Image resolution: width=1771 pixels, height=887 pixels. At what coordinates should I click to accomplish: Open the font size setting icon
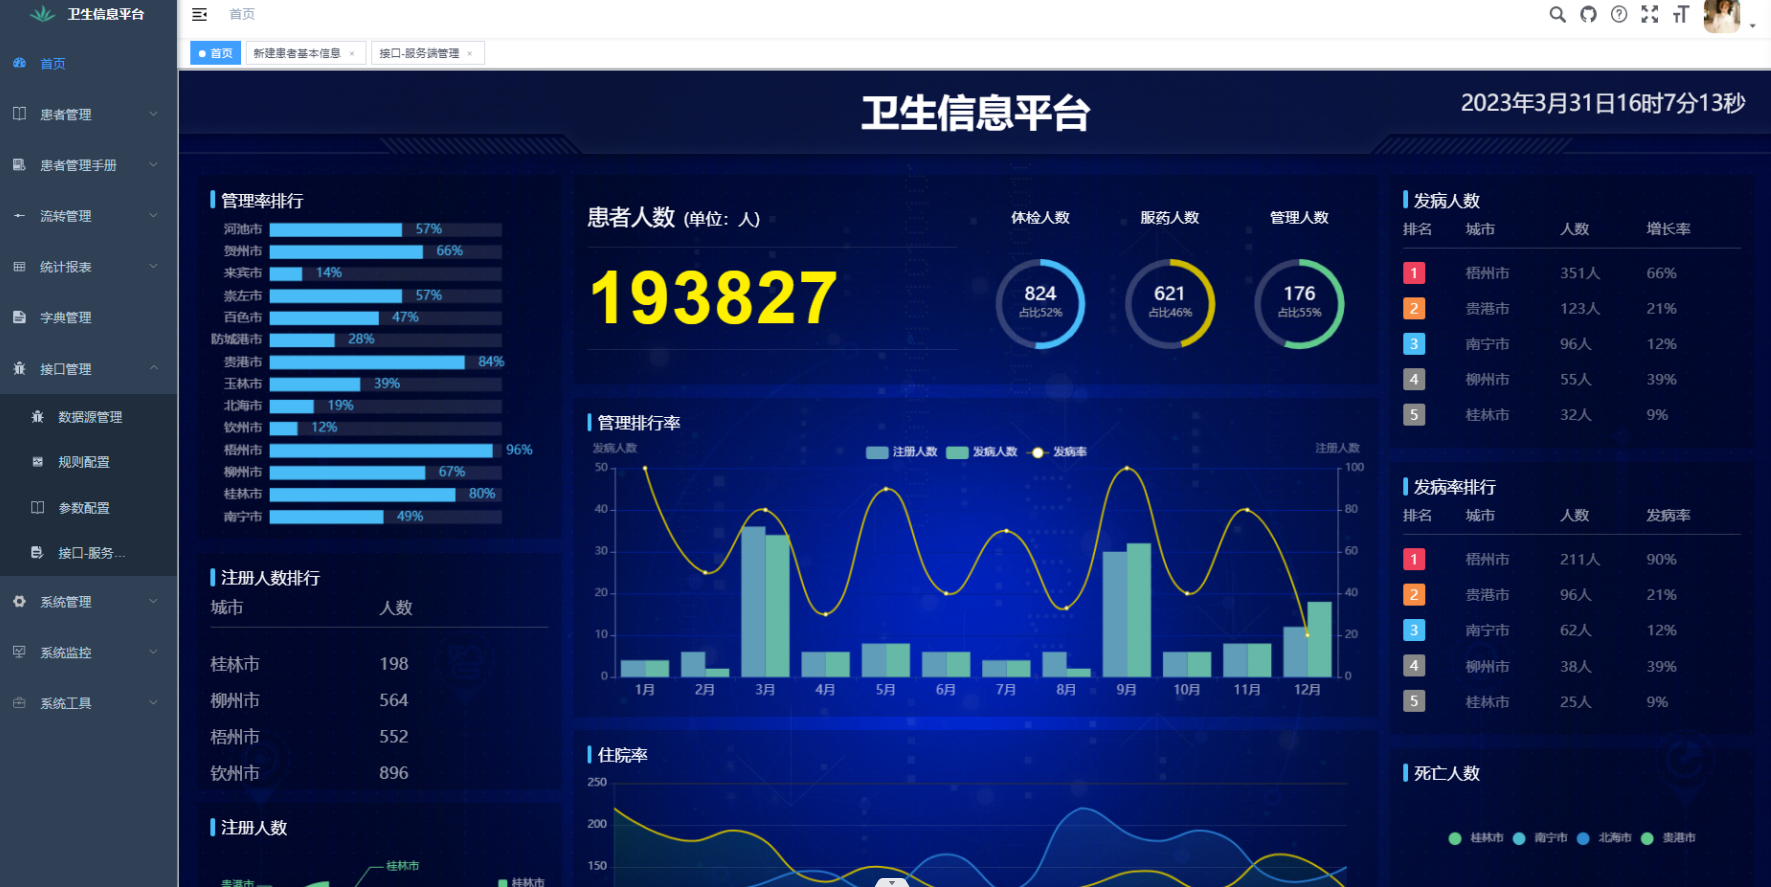point(1680,14)
